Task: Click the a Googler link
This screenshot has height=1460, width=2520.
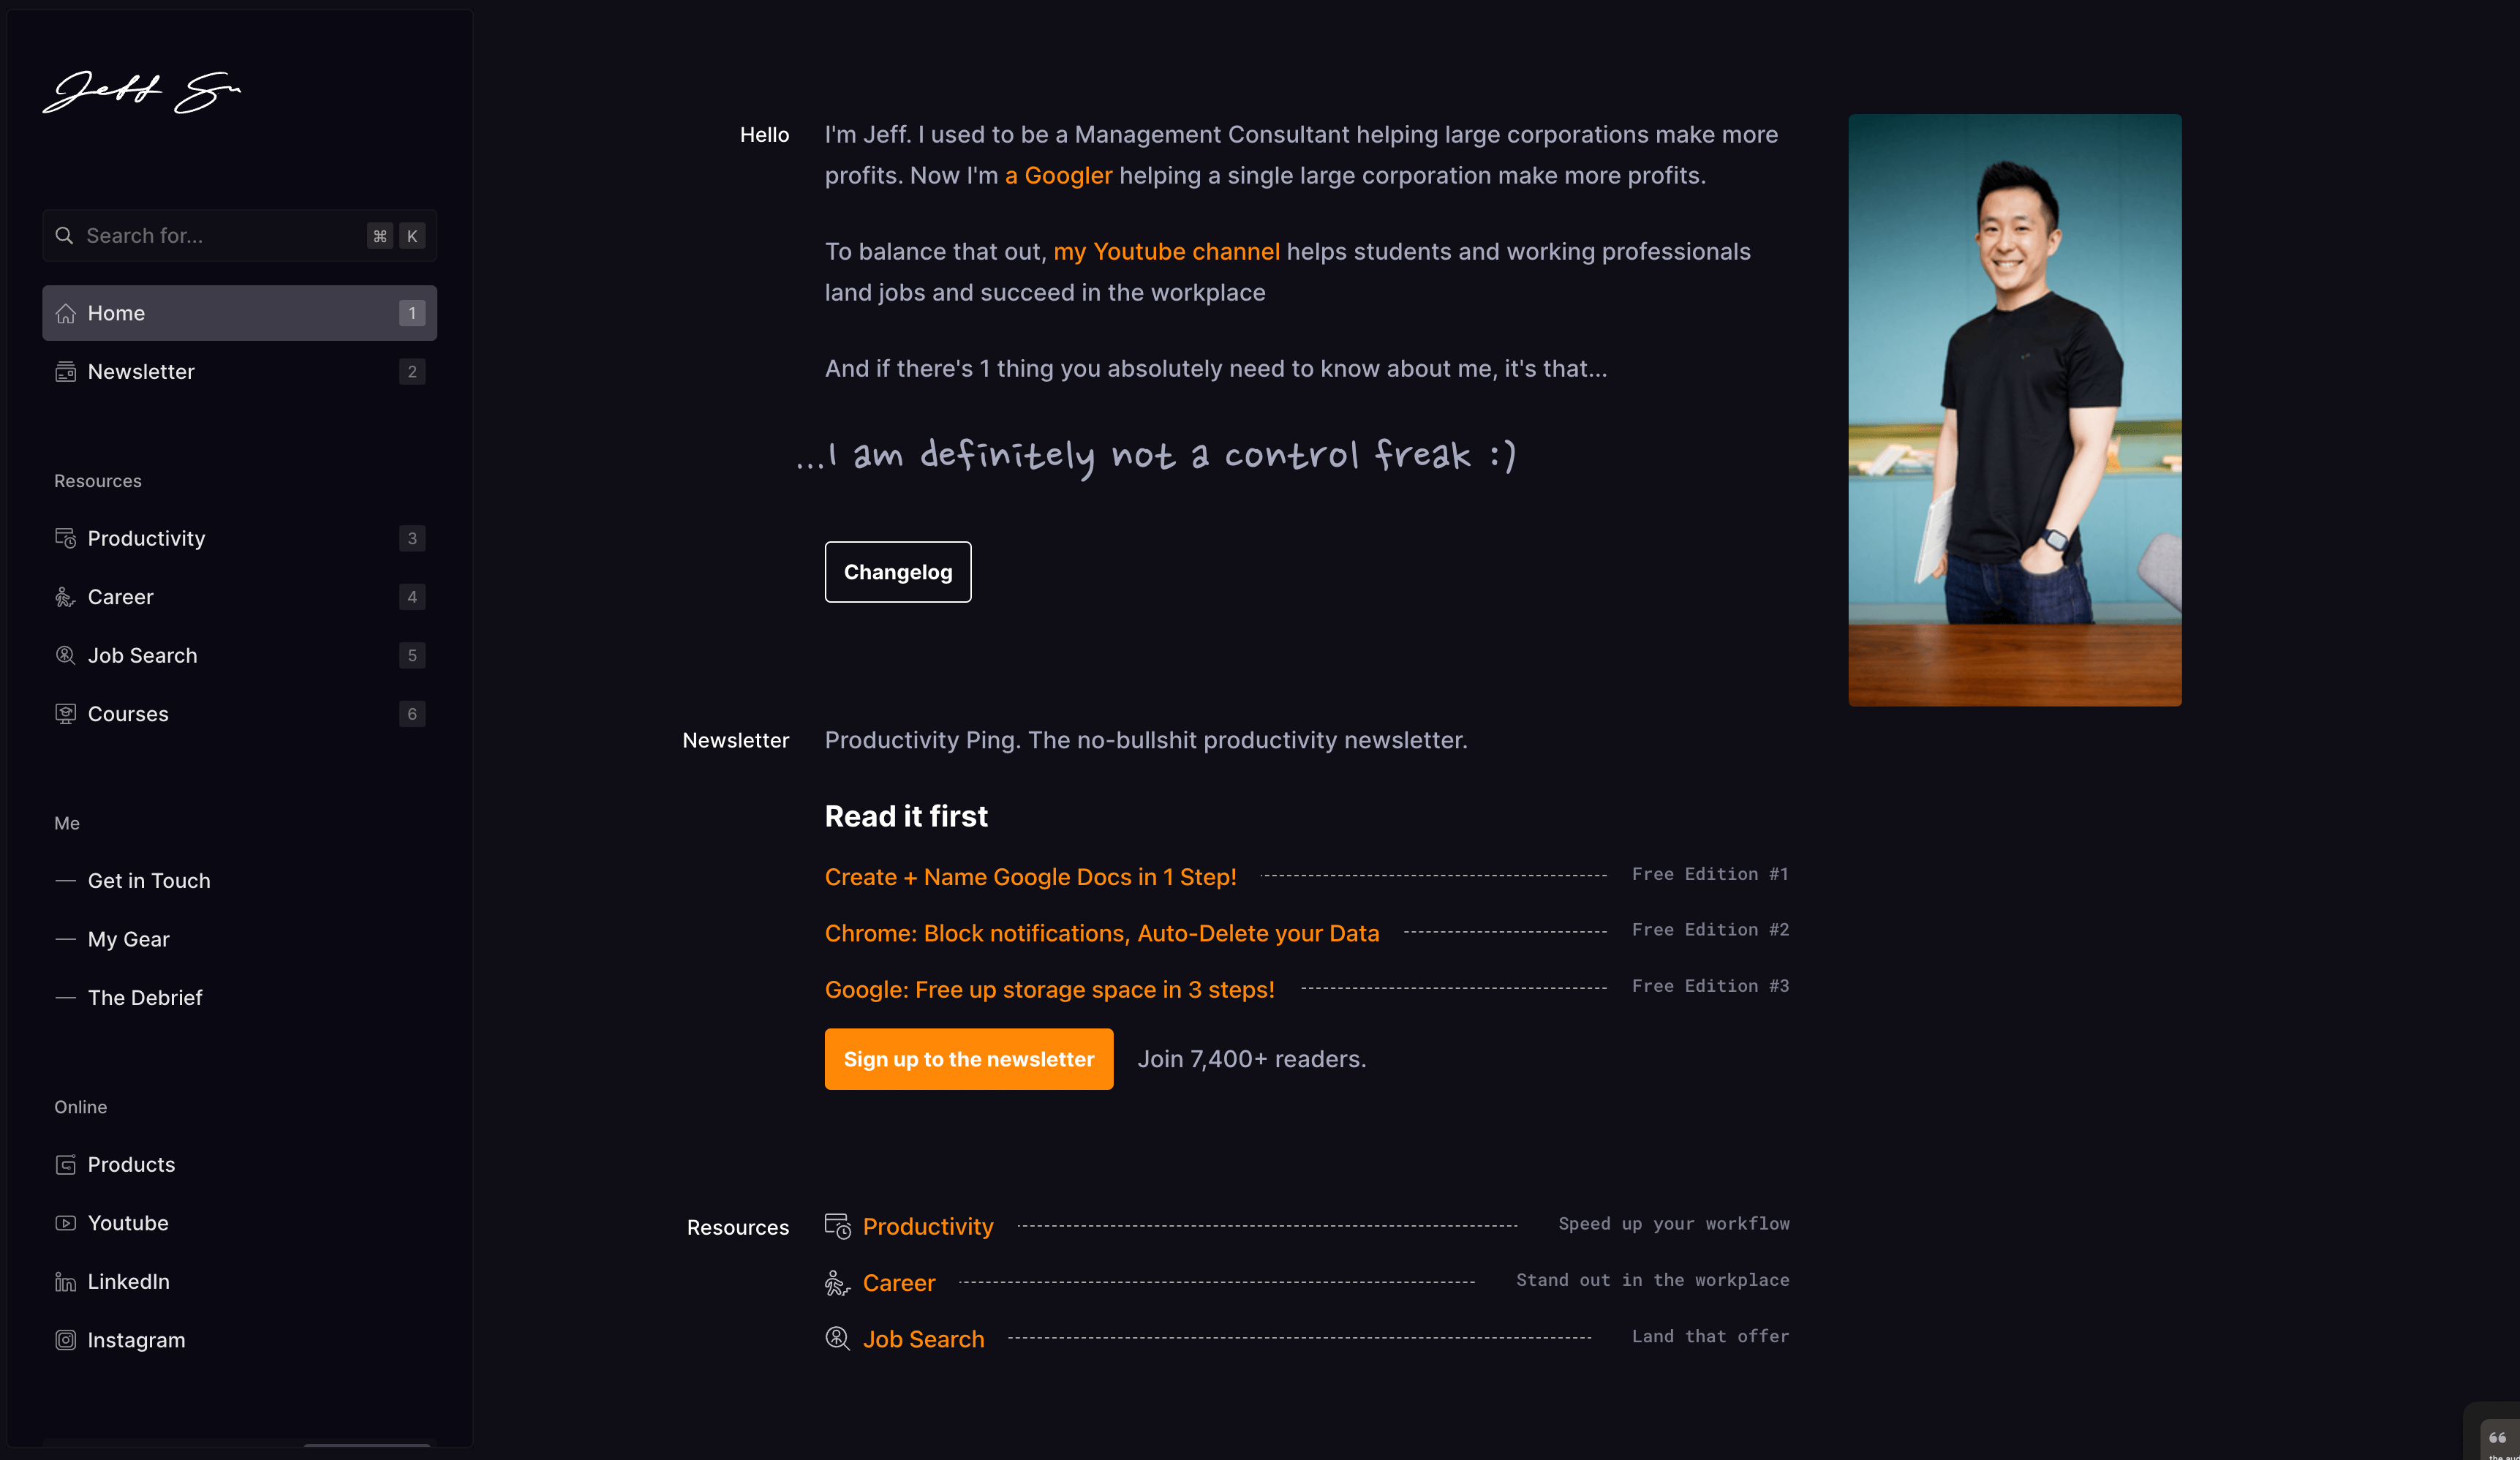Action: tap(1057, 174)
